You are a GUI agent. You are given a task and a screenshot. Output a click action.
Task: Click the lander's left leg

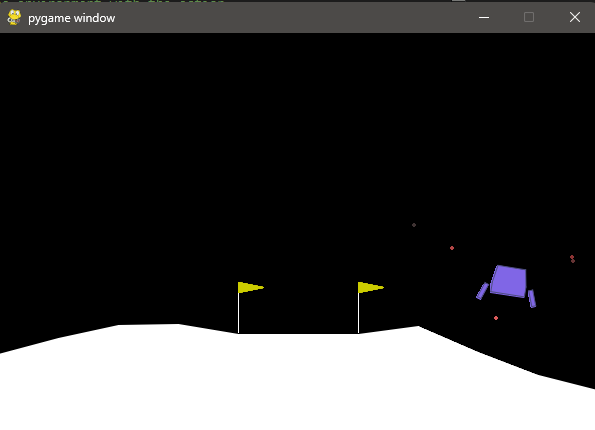(482, 291)
